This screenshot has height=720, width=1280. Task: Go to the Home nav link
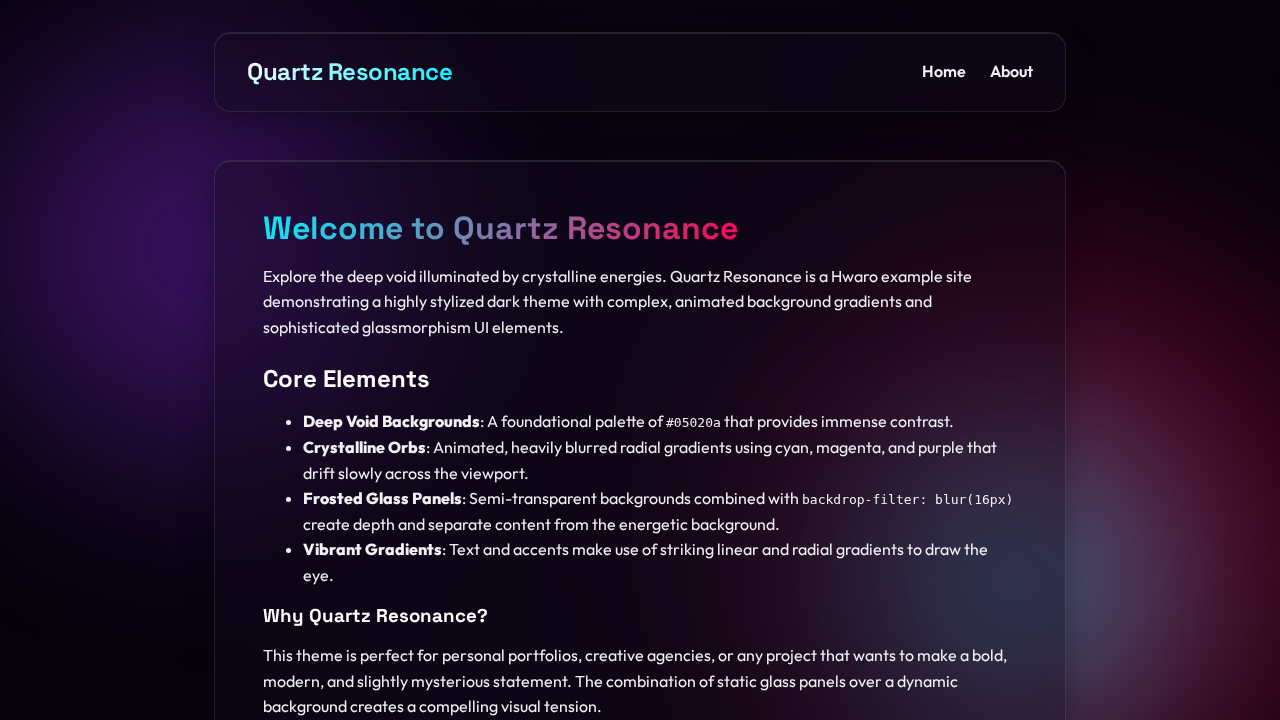[943, 72]
